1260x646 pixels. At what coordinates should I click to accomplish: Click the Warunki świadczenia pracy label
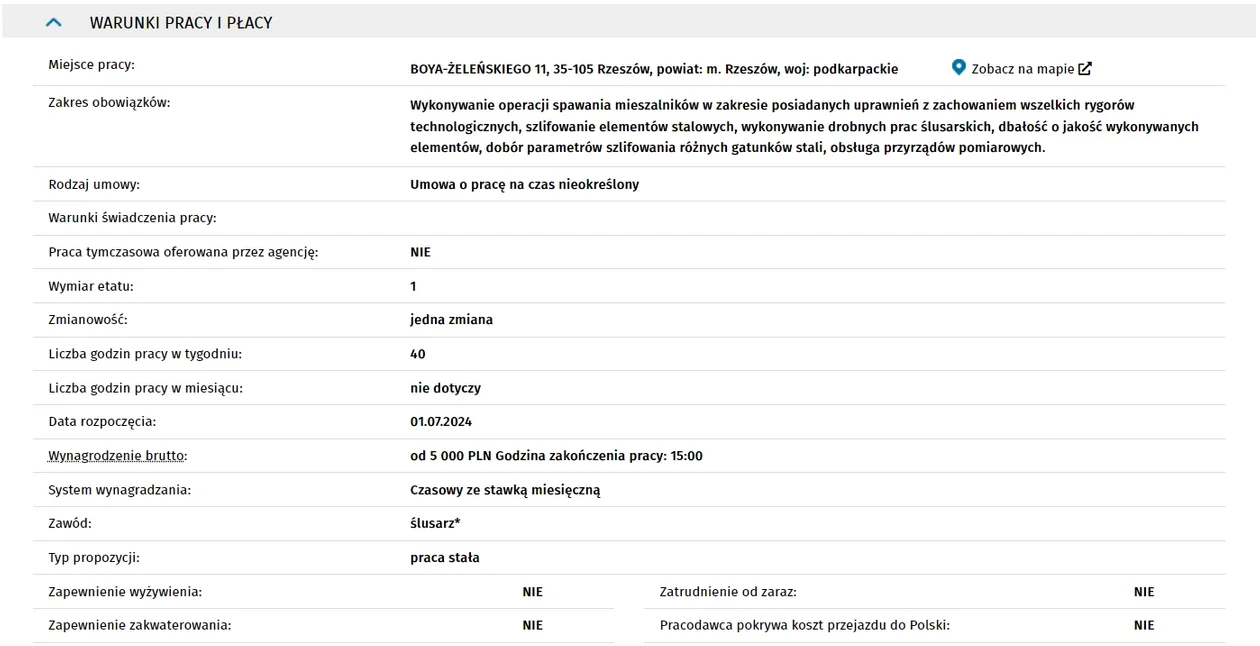click(x=132, y=218)
